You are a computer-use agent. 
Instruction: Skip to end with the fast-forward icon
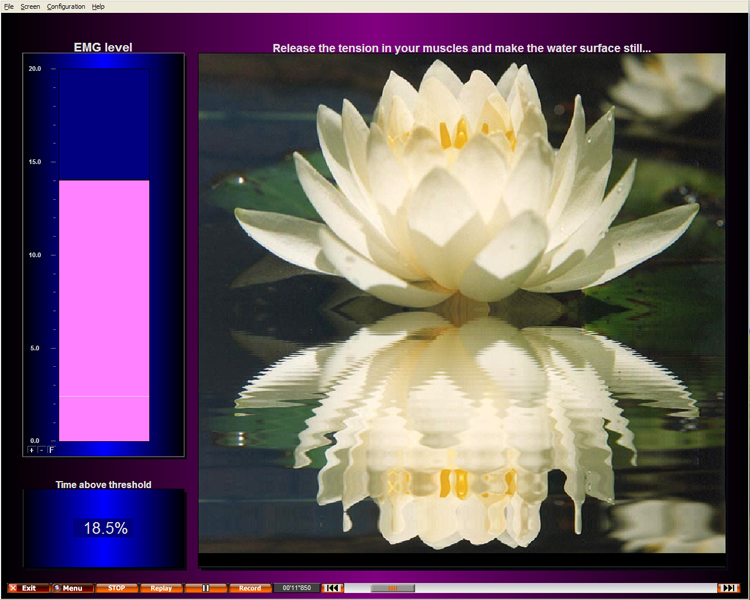pyautogui.click(x=729, y=588)
